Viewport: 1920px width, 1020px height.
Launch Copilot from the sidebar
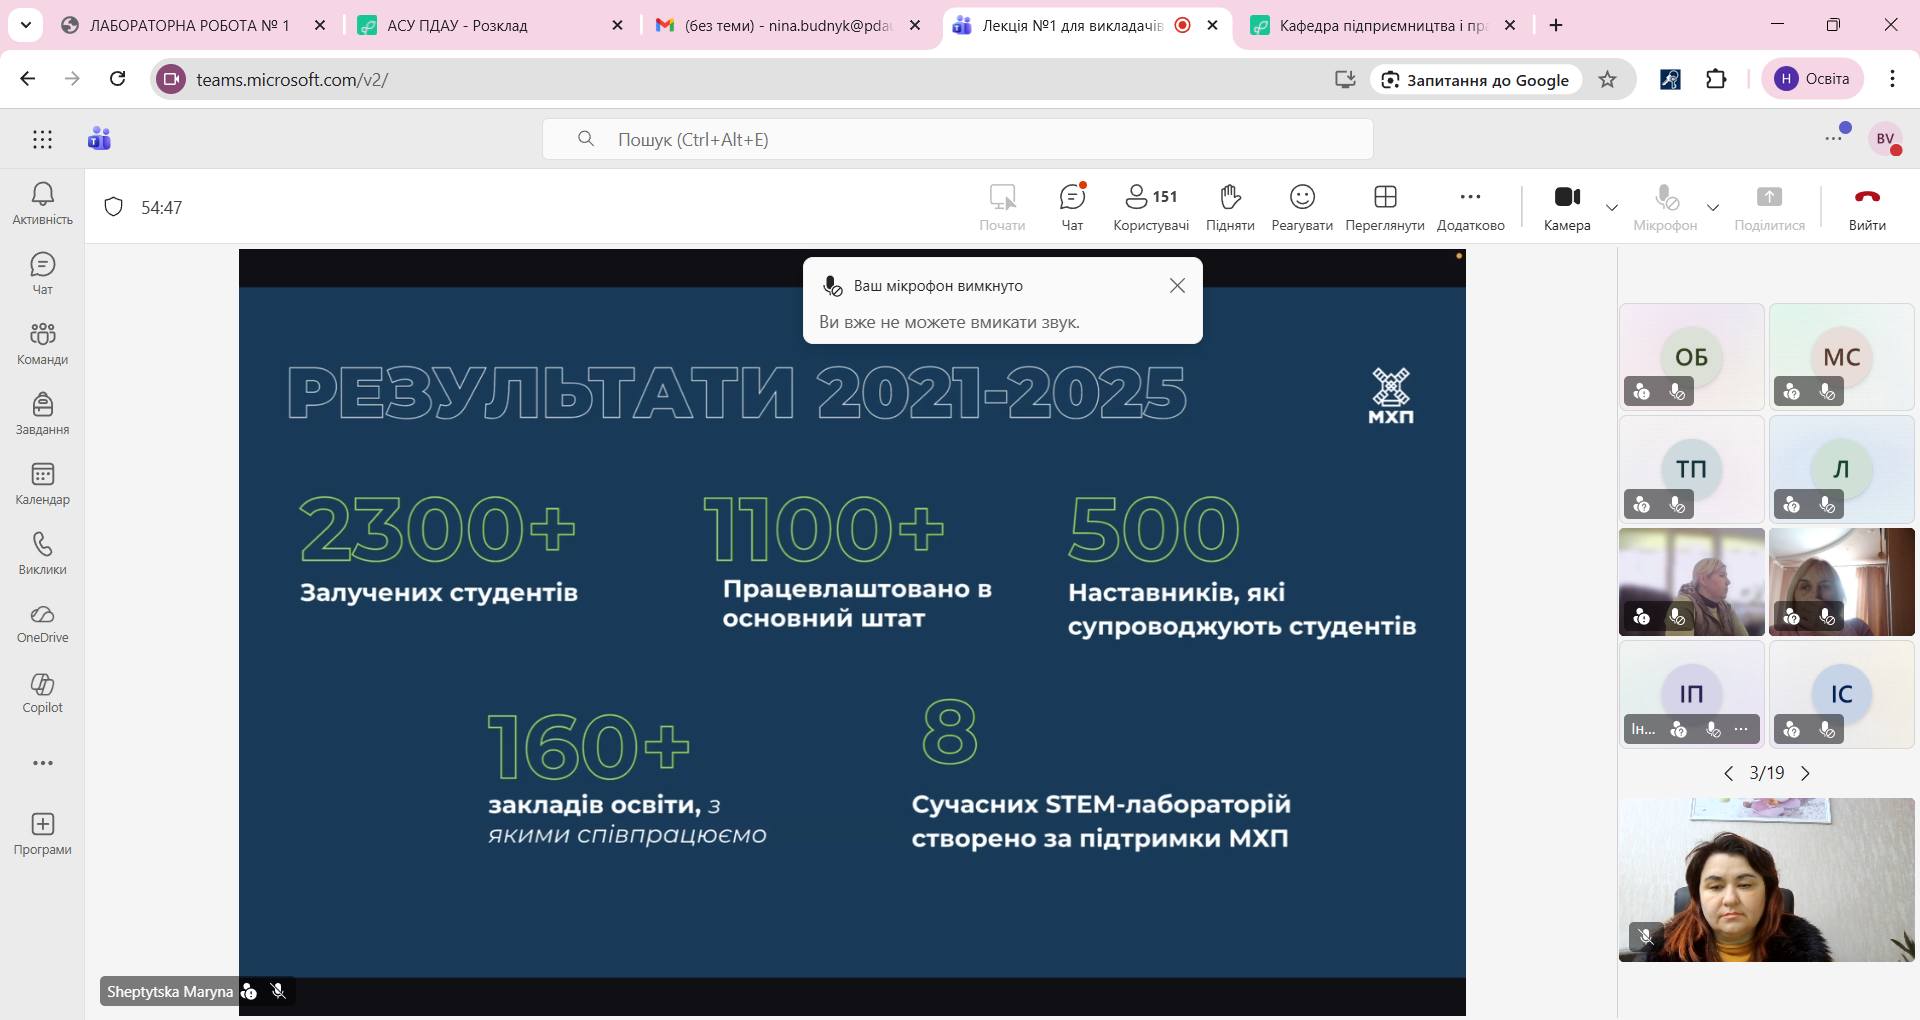pyautogui.click(x=42, y=693)
